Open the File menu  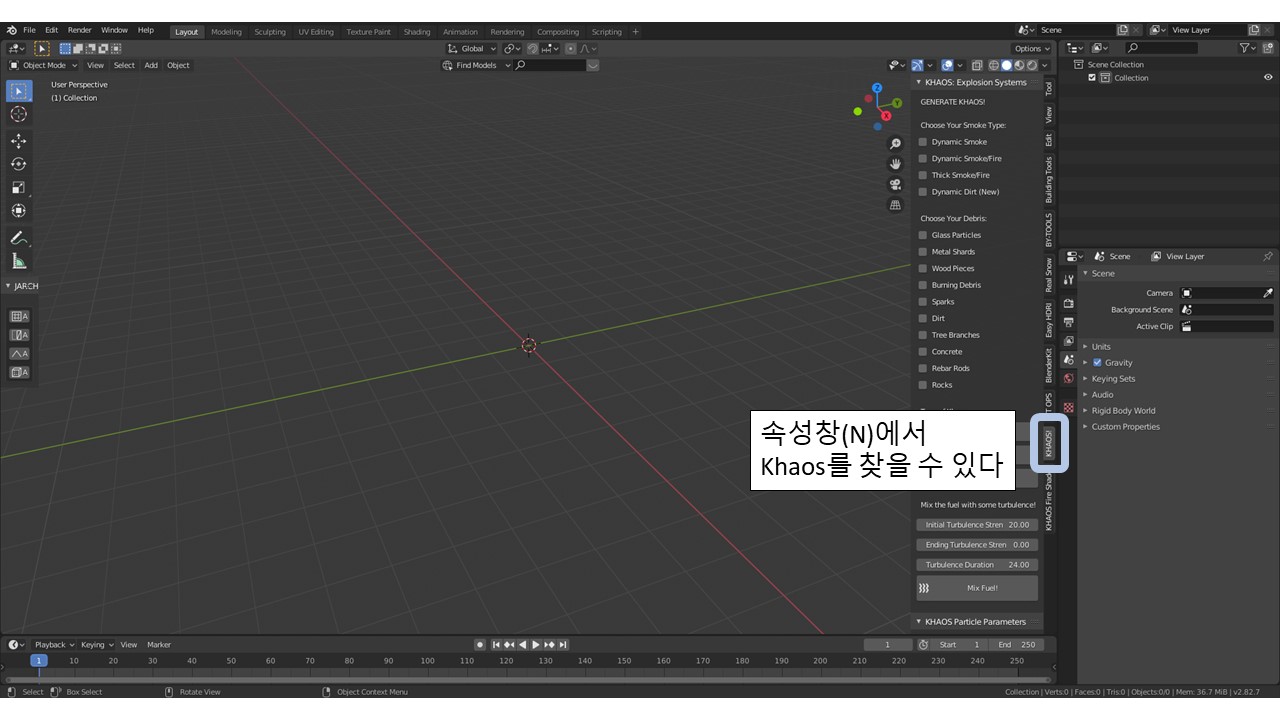pos(29,30)
